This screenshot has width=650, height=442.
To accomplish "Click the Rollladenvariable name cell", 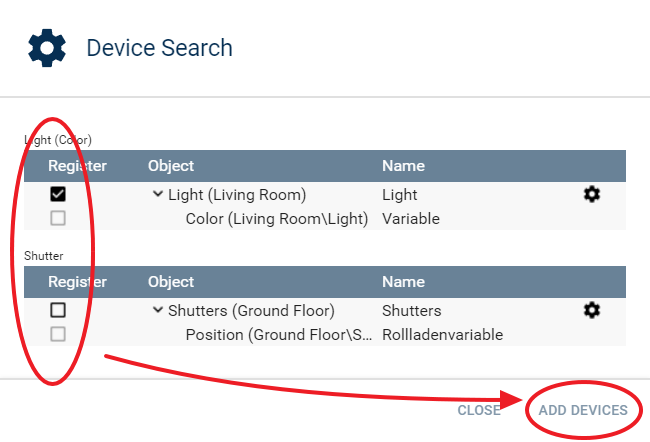I will (442, 334).
